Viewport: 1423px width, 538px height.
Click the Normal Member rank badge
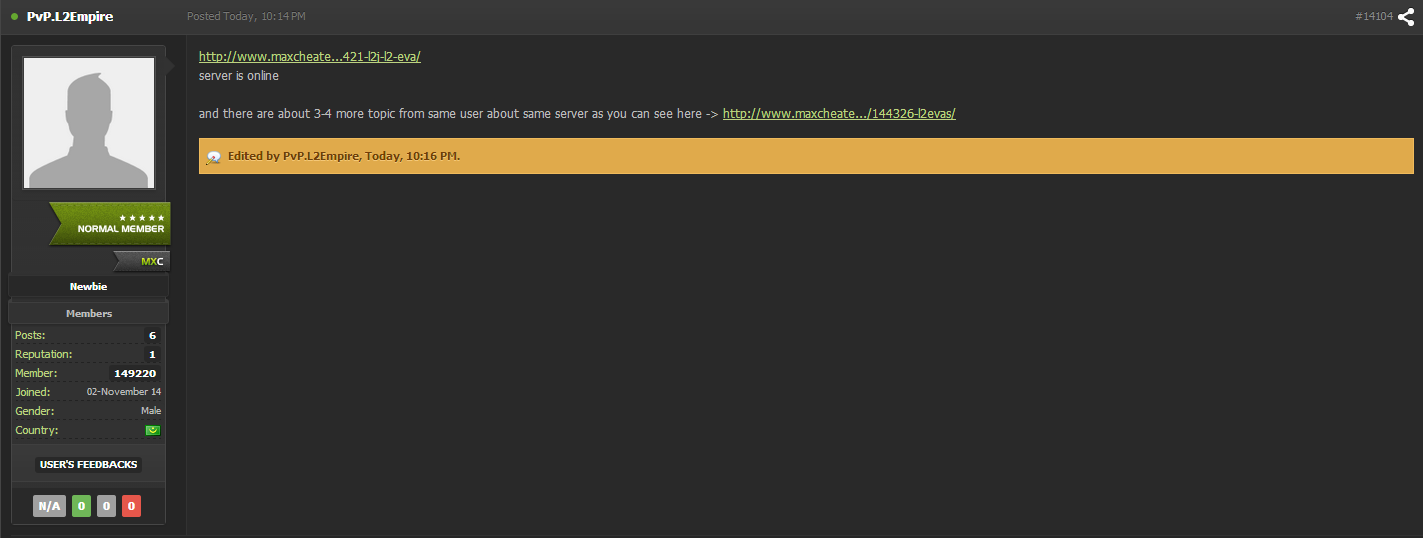(111, 224)
